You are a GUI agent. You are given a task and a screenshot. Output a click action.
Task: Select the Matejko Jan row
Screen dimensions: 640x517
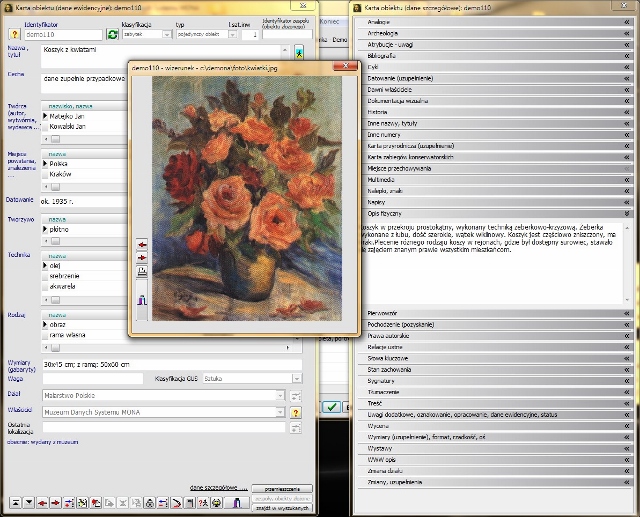coord(85,116)
